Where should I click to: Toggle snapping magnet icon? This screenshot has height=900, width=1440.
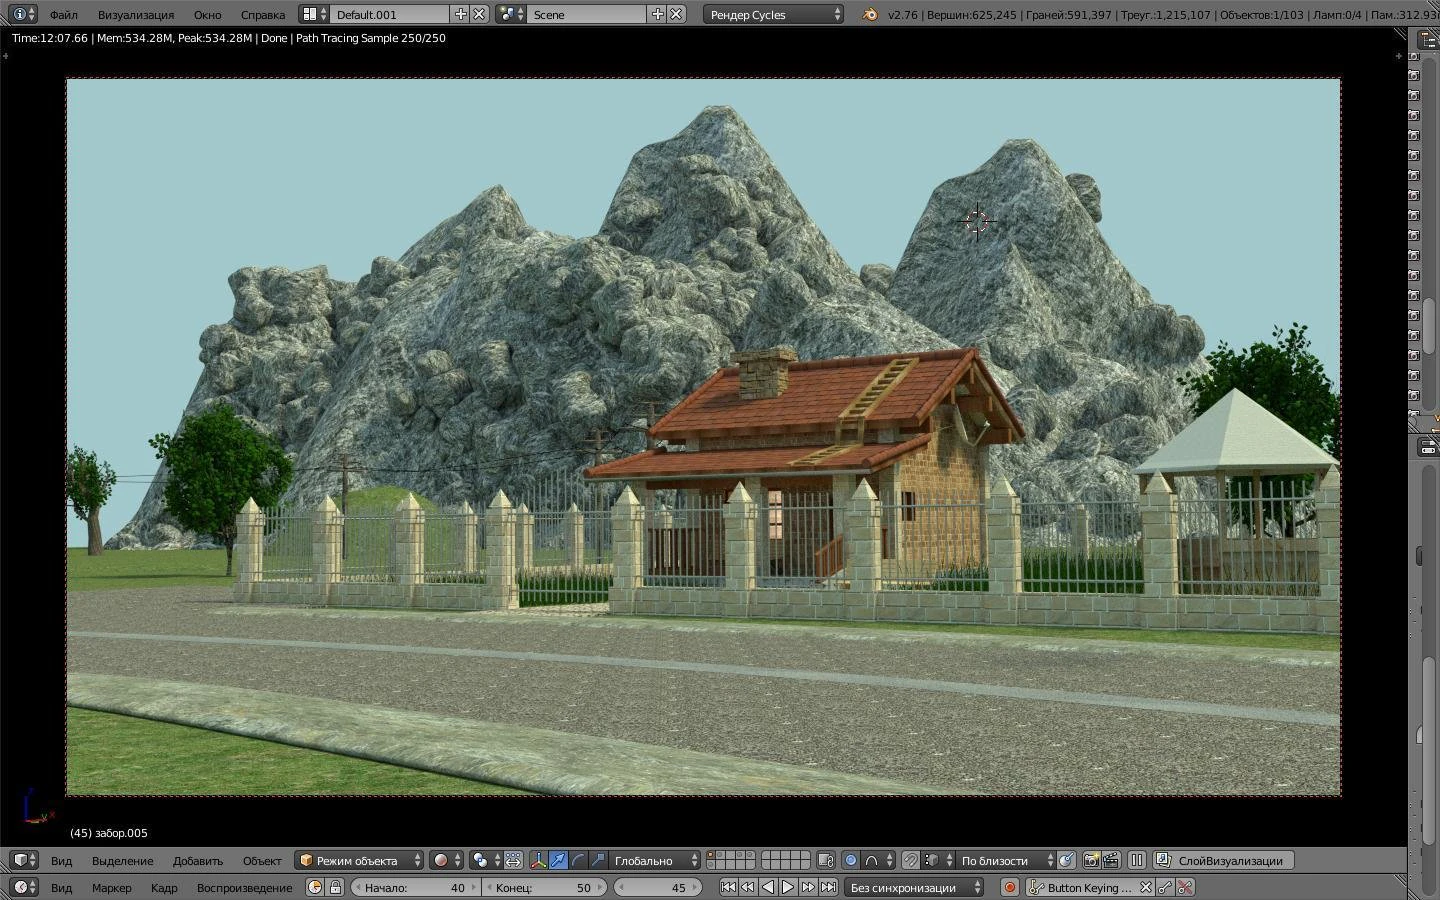(910, 860)
